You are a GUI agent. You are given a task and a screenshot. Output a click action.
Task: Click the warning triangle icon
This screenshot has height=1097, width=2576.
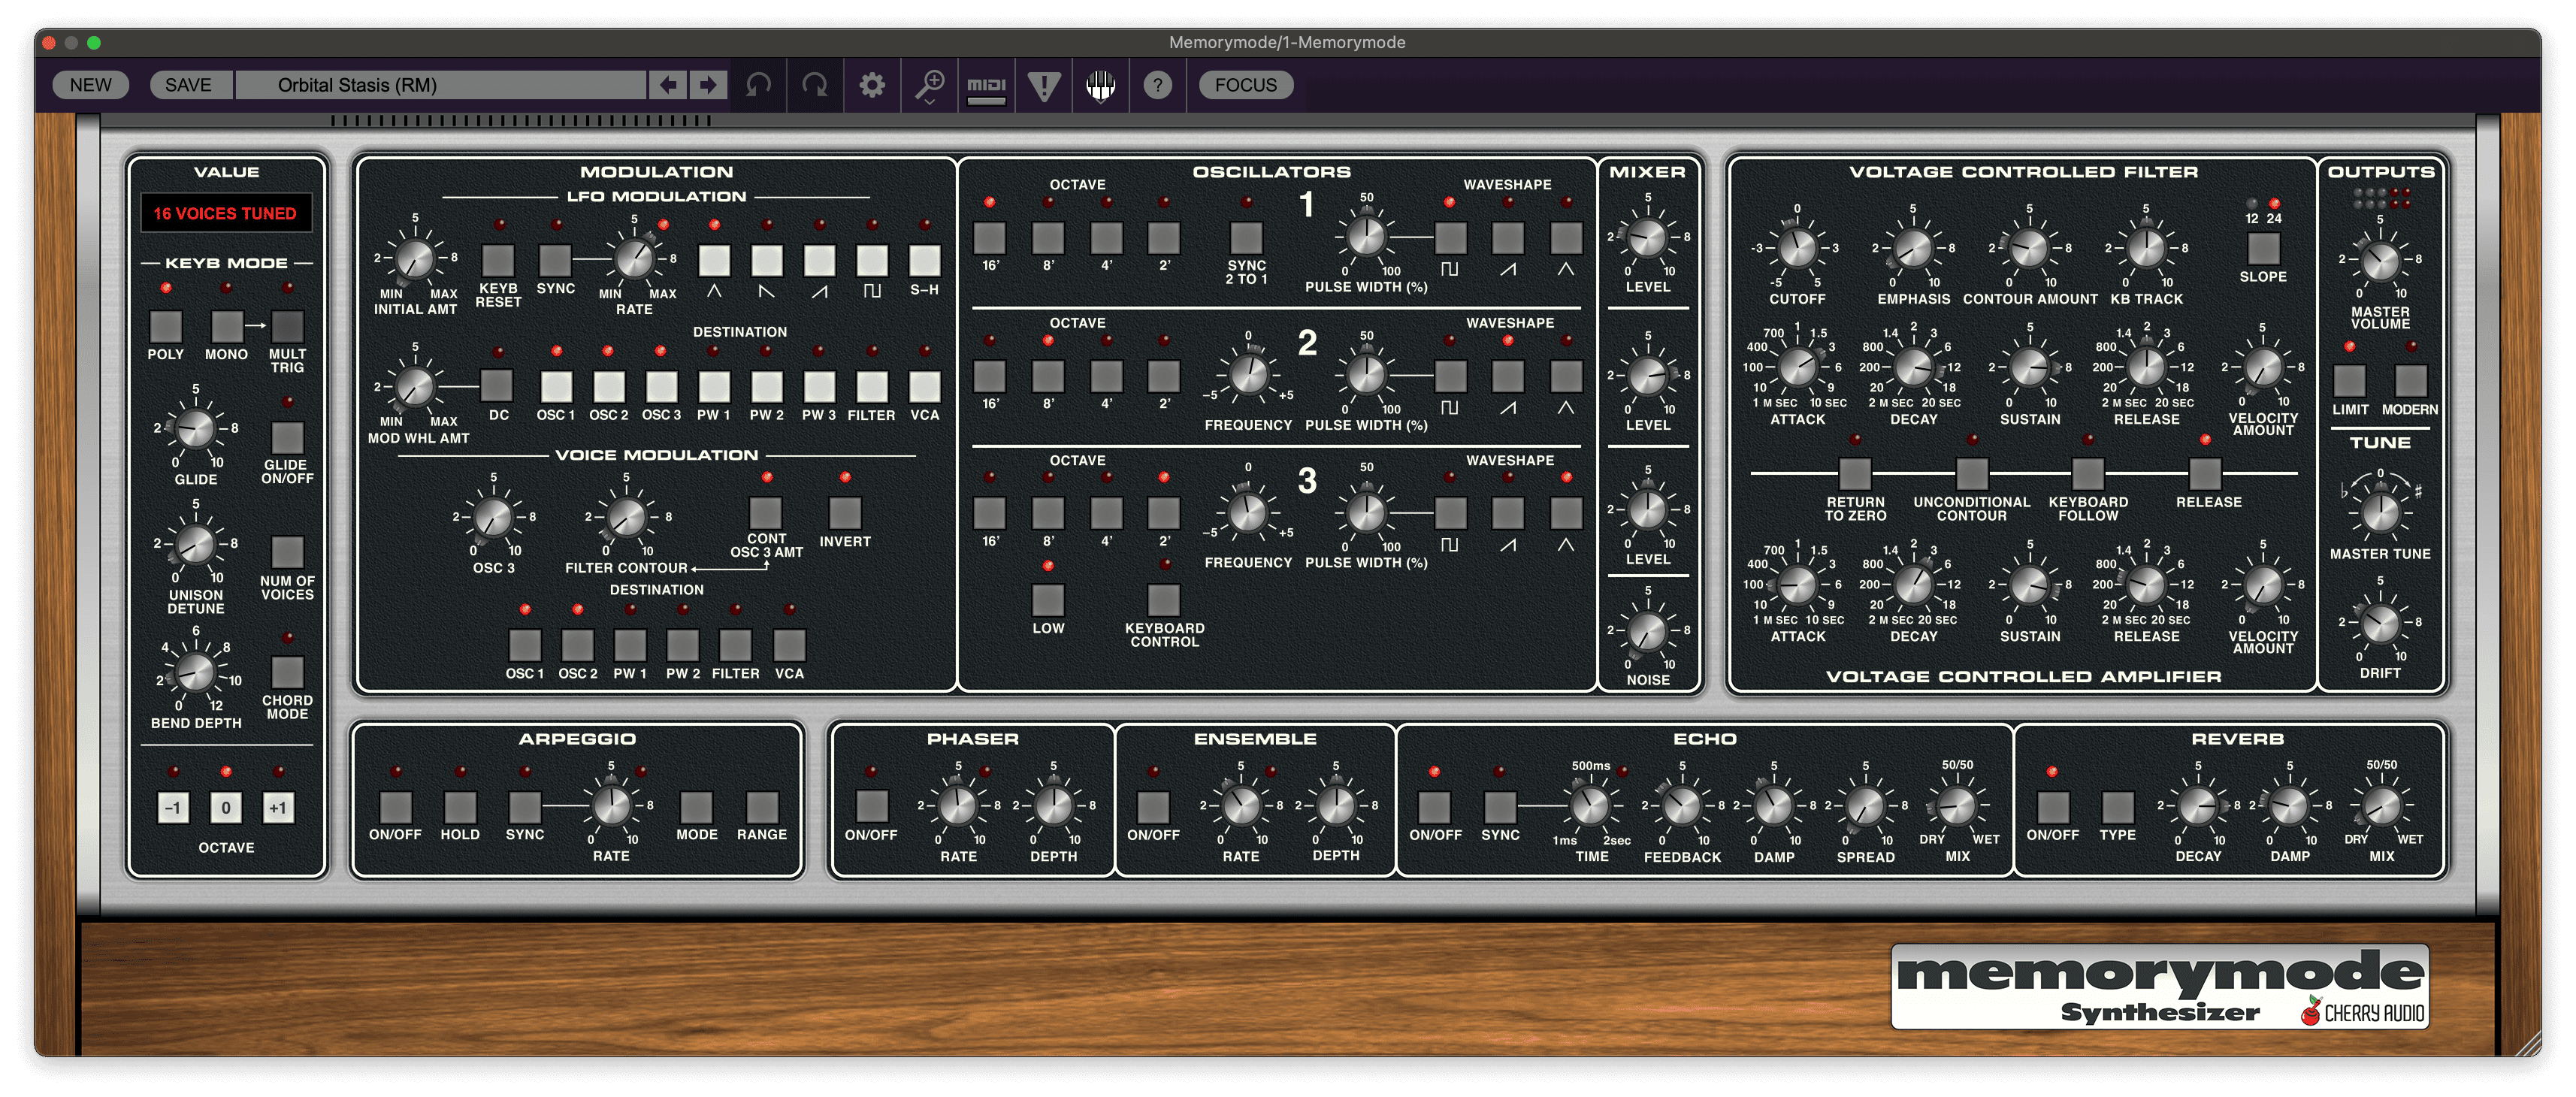click(x=1044, y=85)
